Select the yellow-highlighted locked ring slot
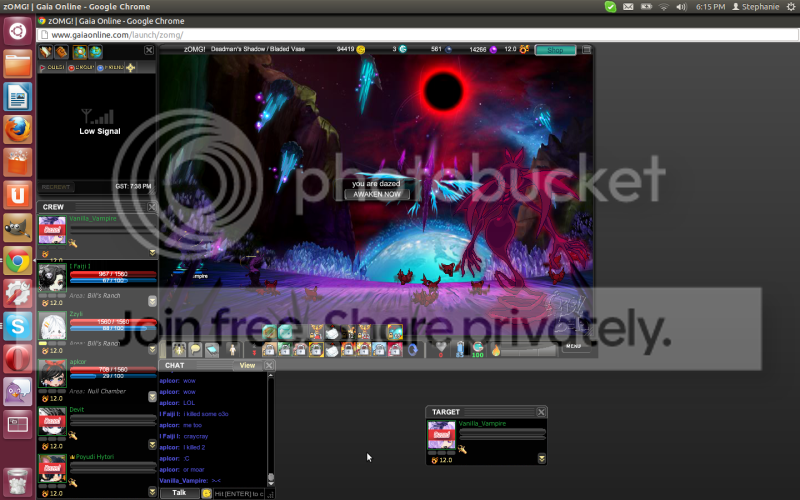 (316, 349)
